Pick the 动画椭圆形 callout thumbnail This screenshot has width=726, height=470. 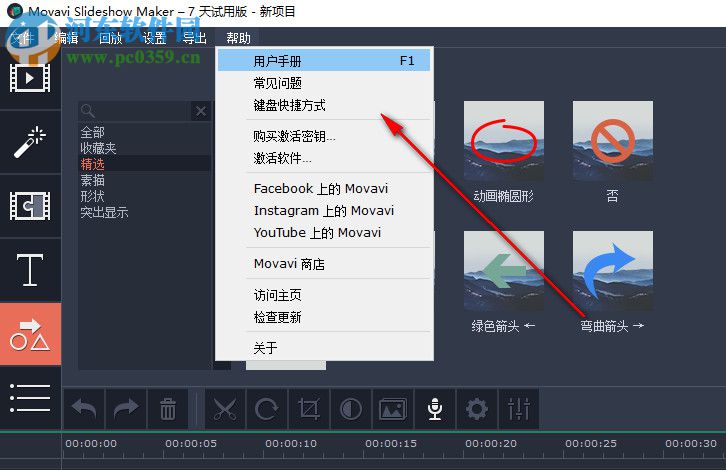(x=504, y=141)
